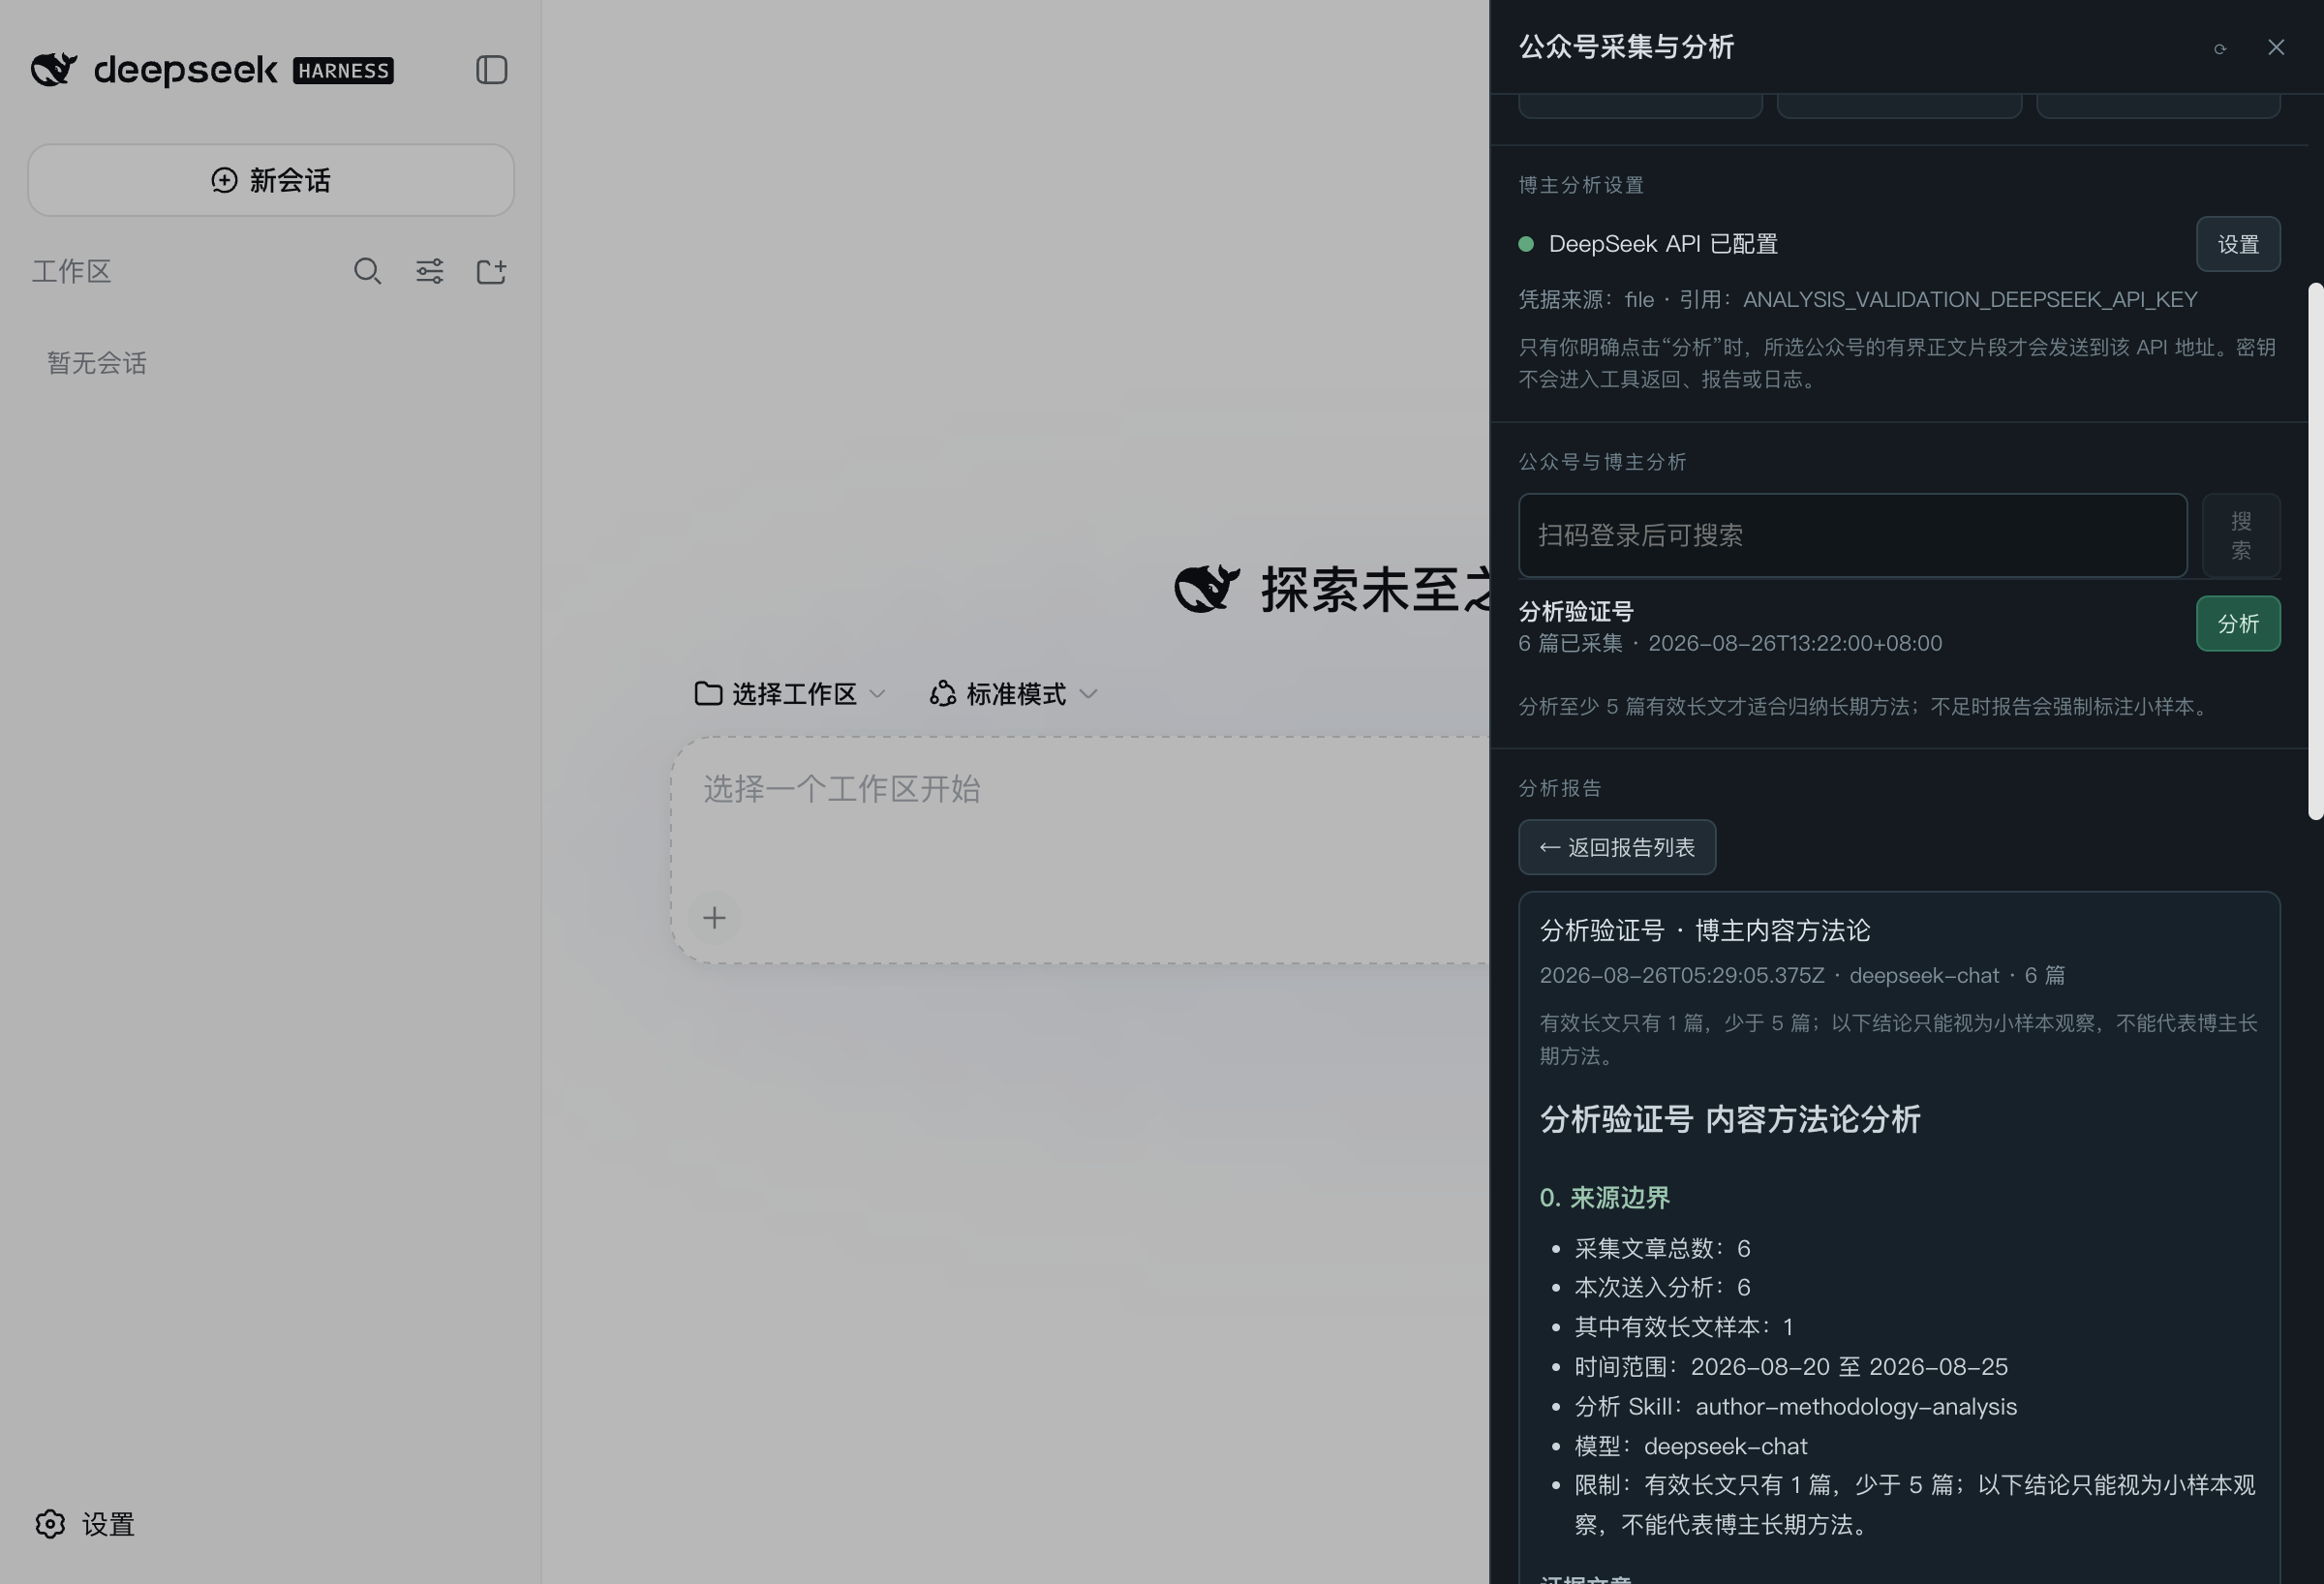Screen dimensions: 2324x1584
Task: Click the report date and deepseek-chat meta line
Action: tap(1802, 976)
